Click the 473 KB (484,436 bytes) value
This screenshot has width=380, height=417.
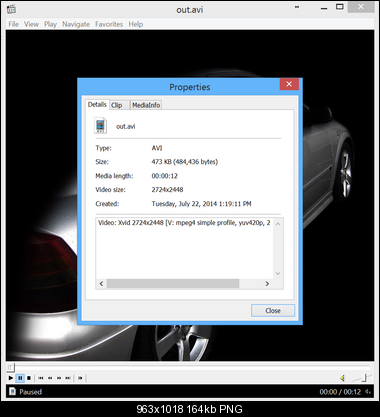[x=185, y=162]
